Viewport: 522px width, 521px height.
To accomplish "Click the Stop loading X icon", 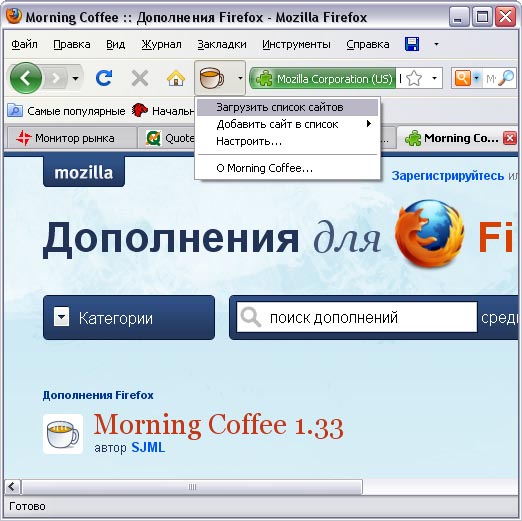I will click(x=140, y=79).
